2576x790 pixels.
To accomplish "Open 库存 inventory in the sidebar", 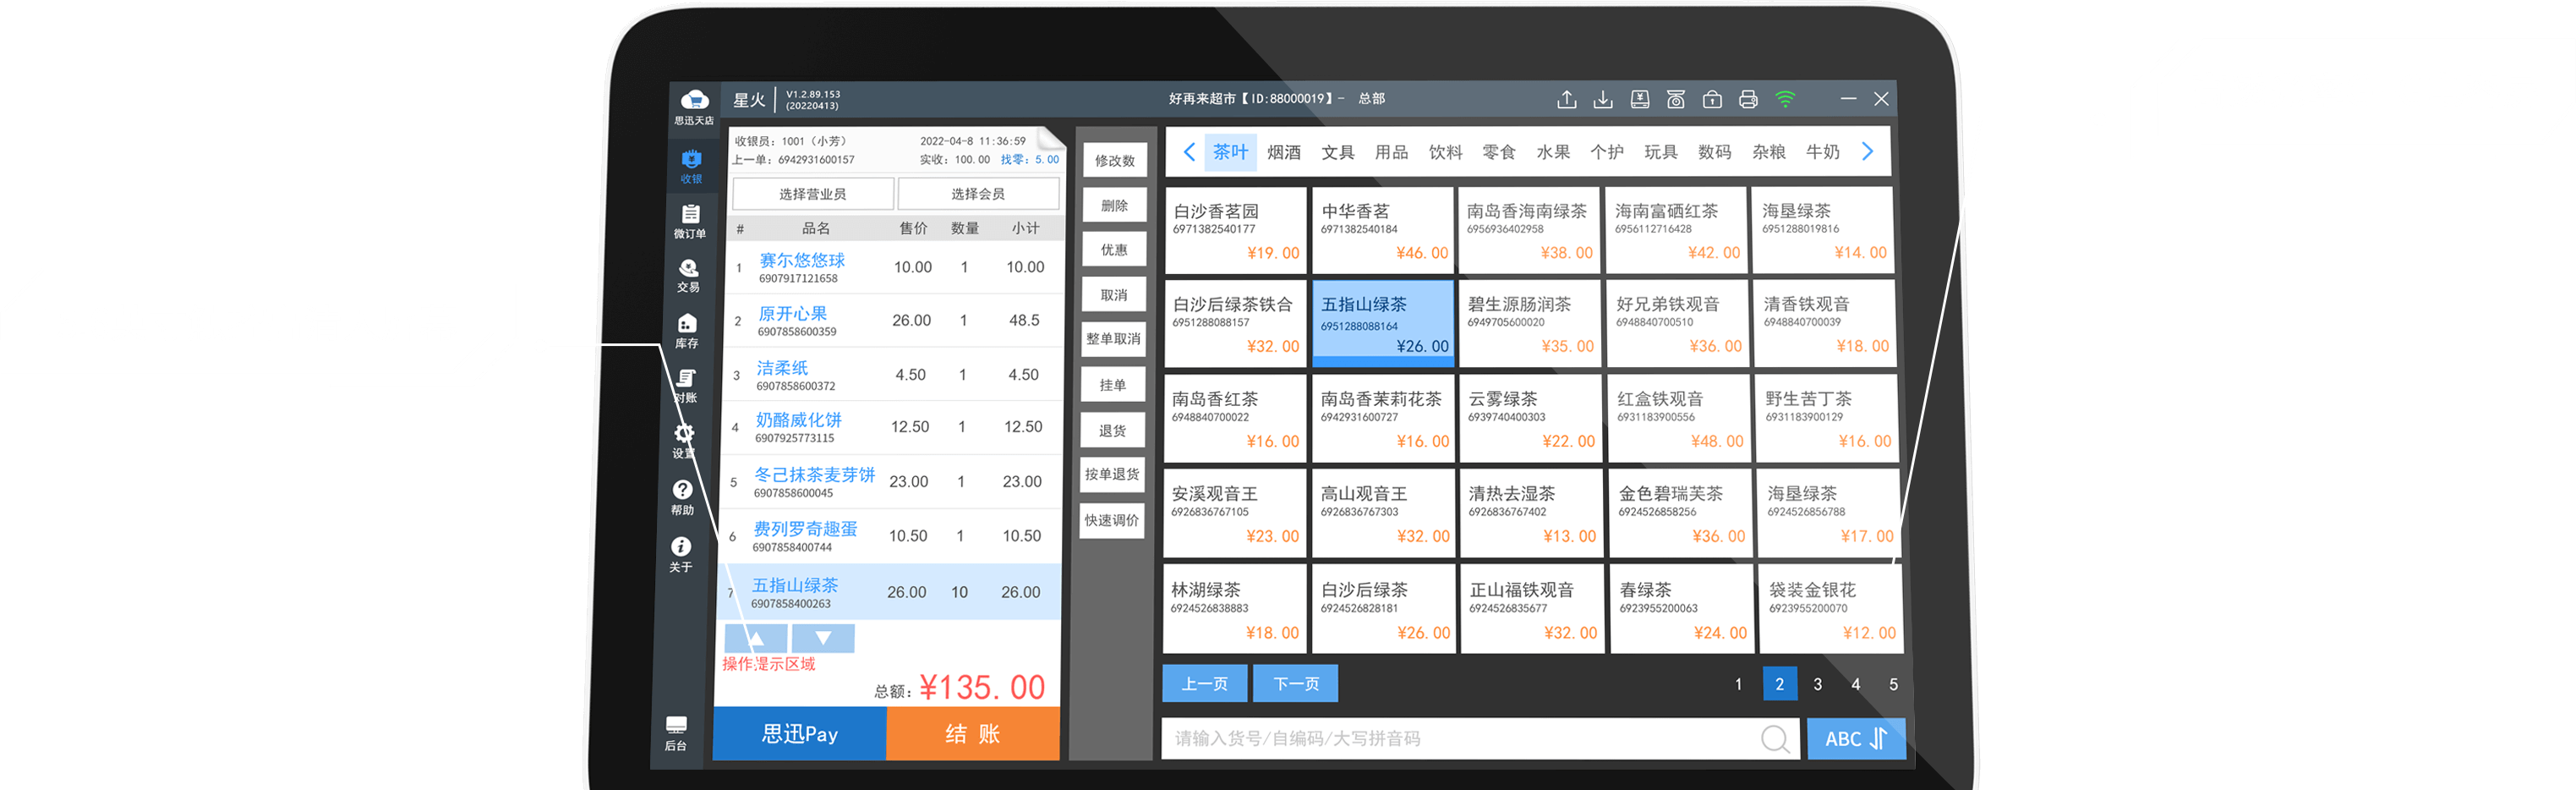I will tap(687, 330).
